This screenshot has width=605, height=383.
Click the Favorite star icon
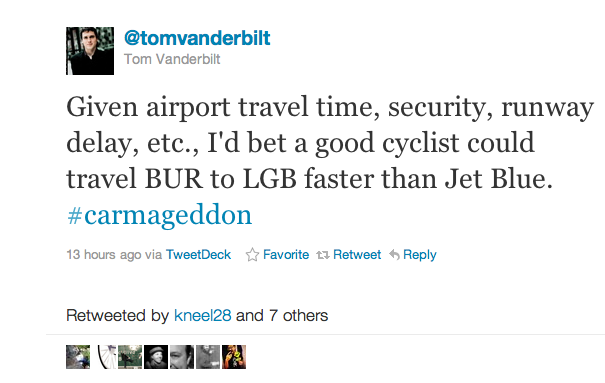pyautogui.click(x=252, y=255)
